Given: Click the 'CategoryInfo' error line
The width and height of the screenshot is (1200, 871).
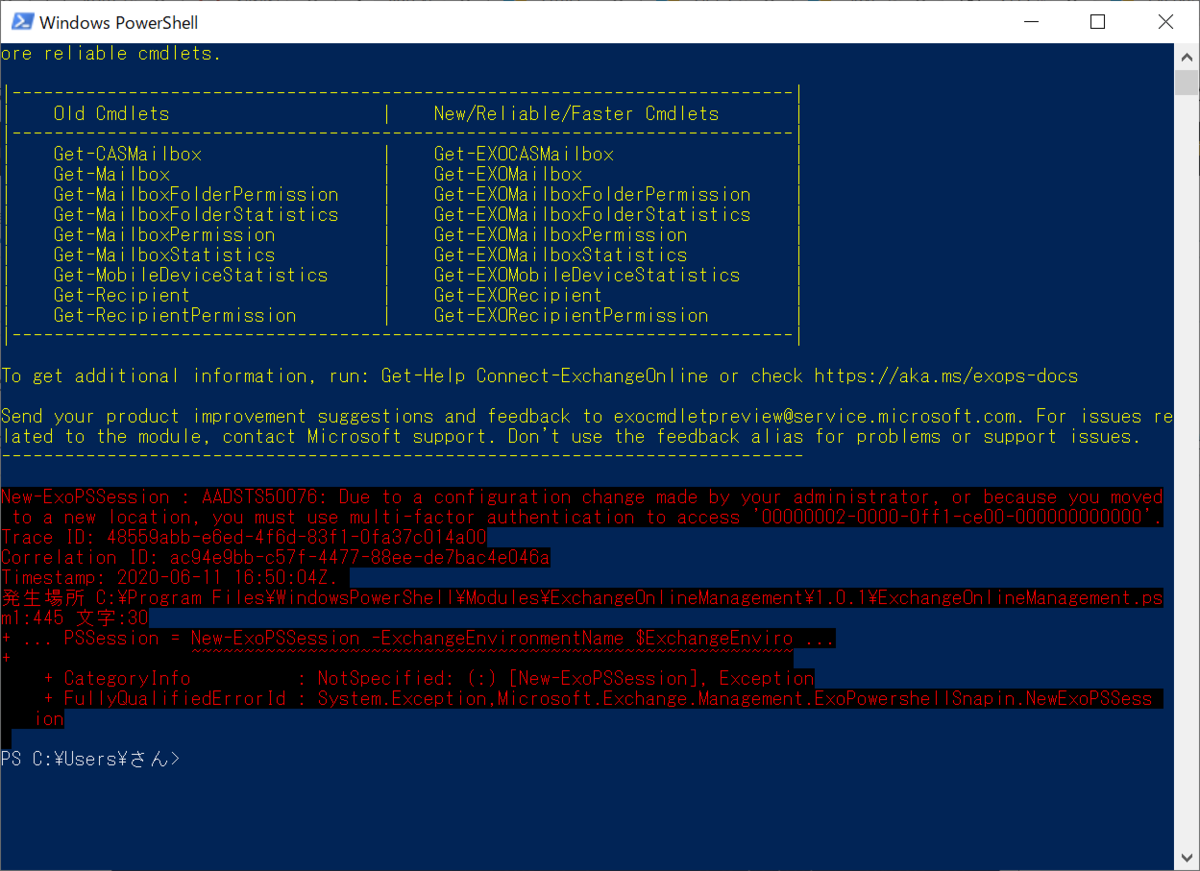Looking at the screenshot, I should click(x=429, y=678).
